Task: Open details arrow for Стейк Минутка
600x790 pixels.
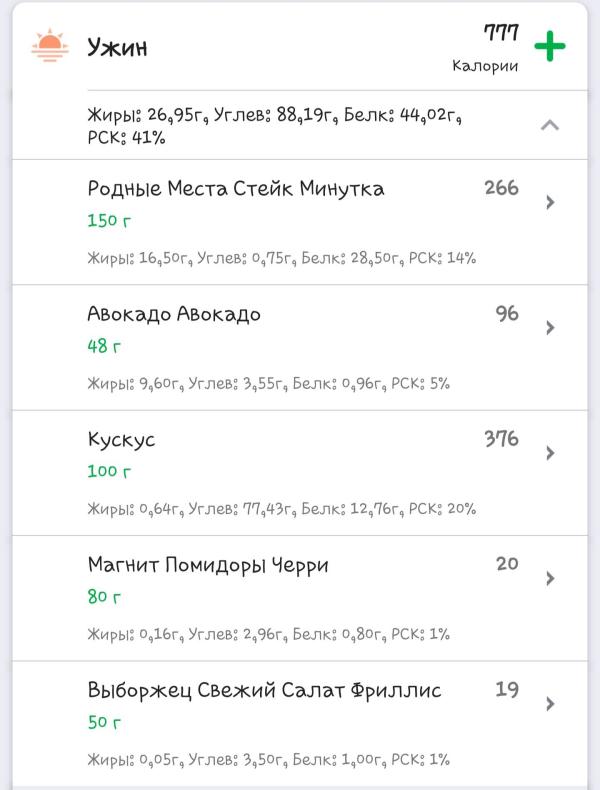Action: point(550,202)
